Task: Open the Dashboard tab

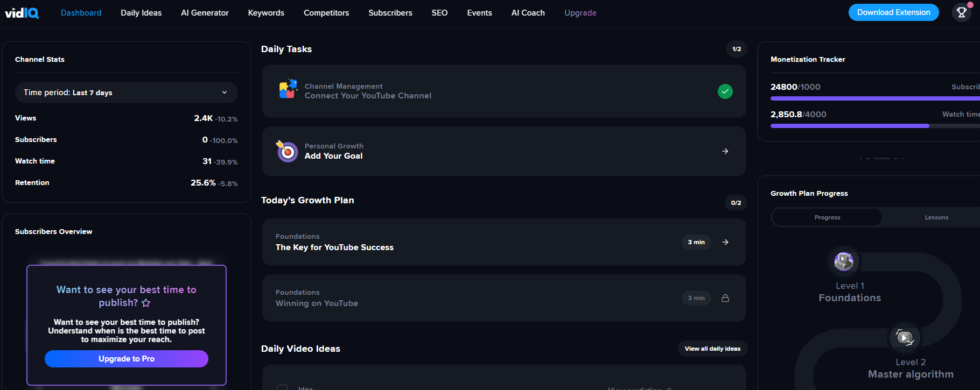Action: (x=81, y=12)
